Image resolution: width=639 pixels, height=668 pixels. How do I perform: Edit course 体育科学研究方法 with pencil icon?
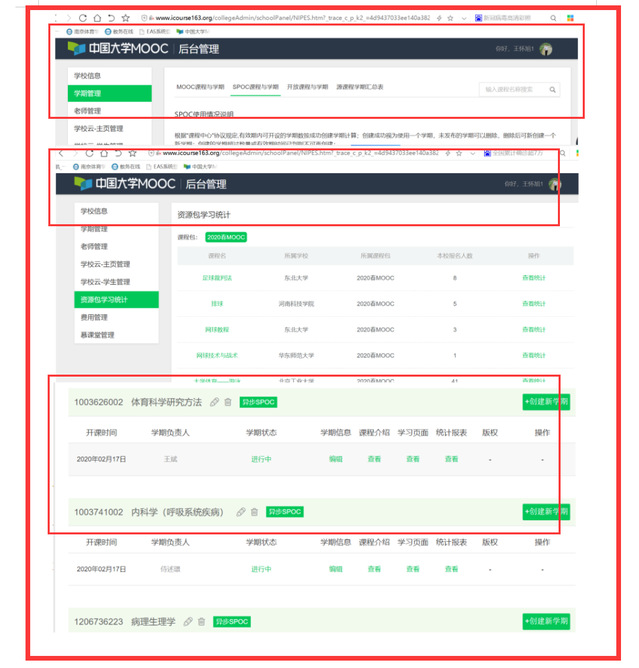coord(214,402)
